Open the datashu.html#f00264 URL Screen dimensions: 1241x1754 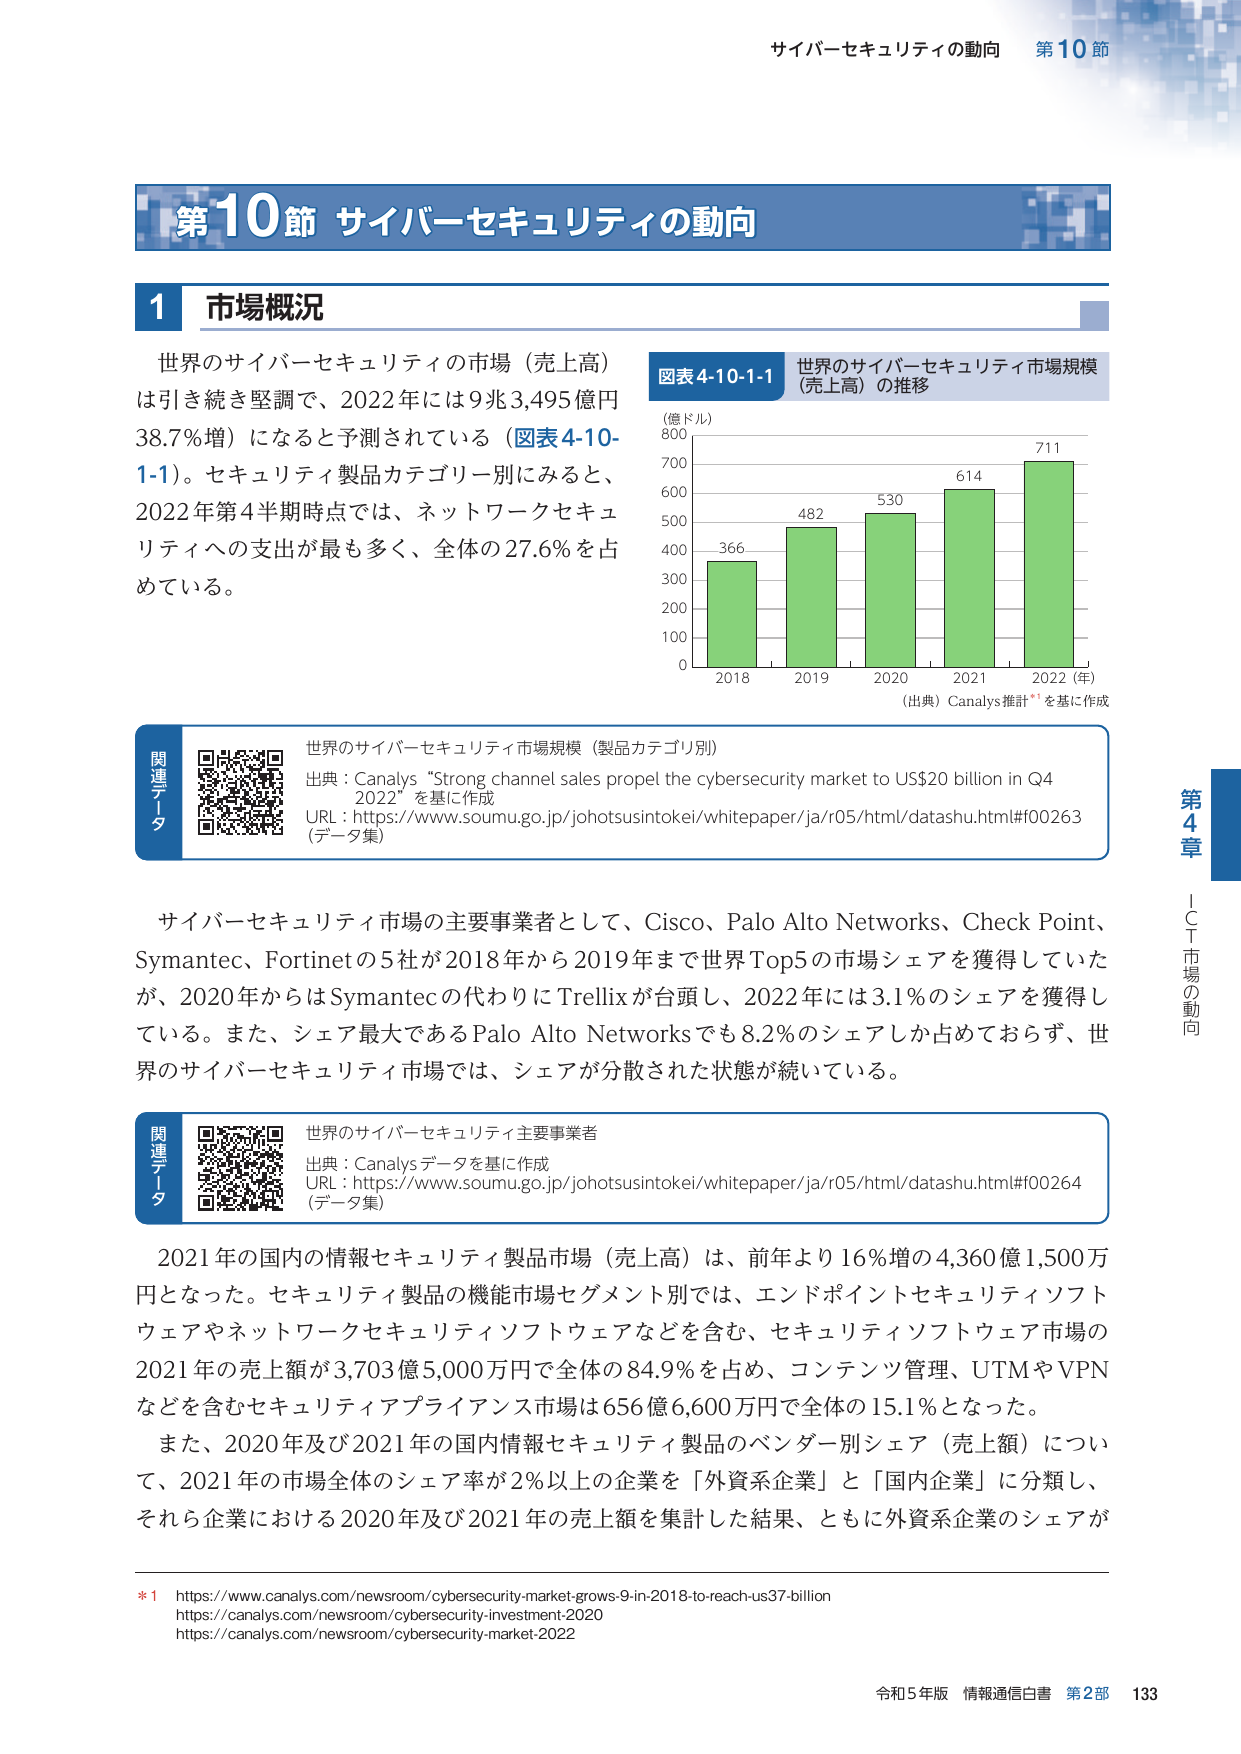coord(717,1183)
